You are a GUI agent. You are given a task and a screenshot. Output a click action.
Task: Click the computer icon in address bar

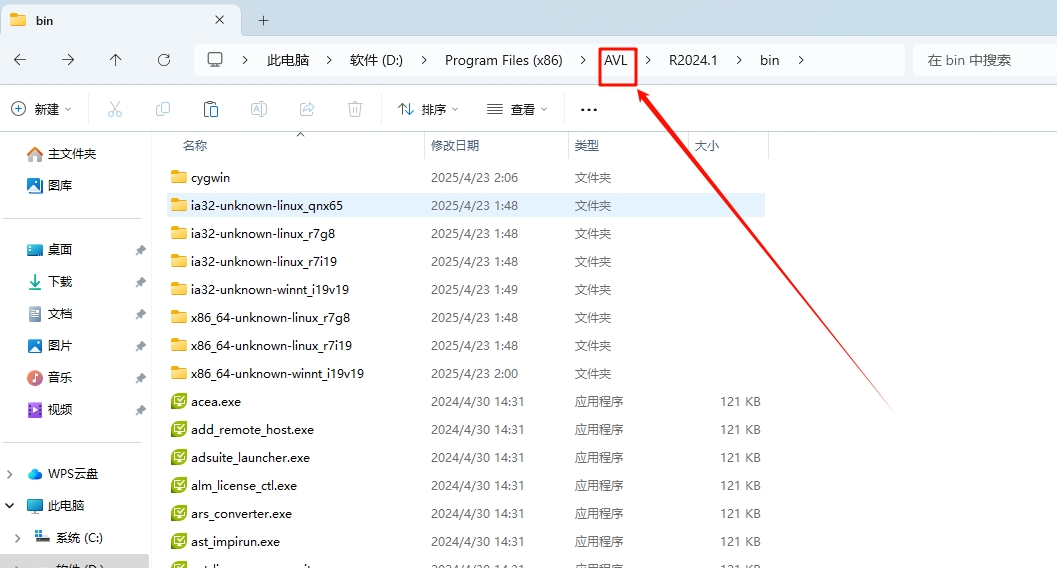point(215,60)
